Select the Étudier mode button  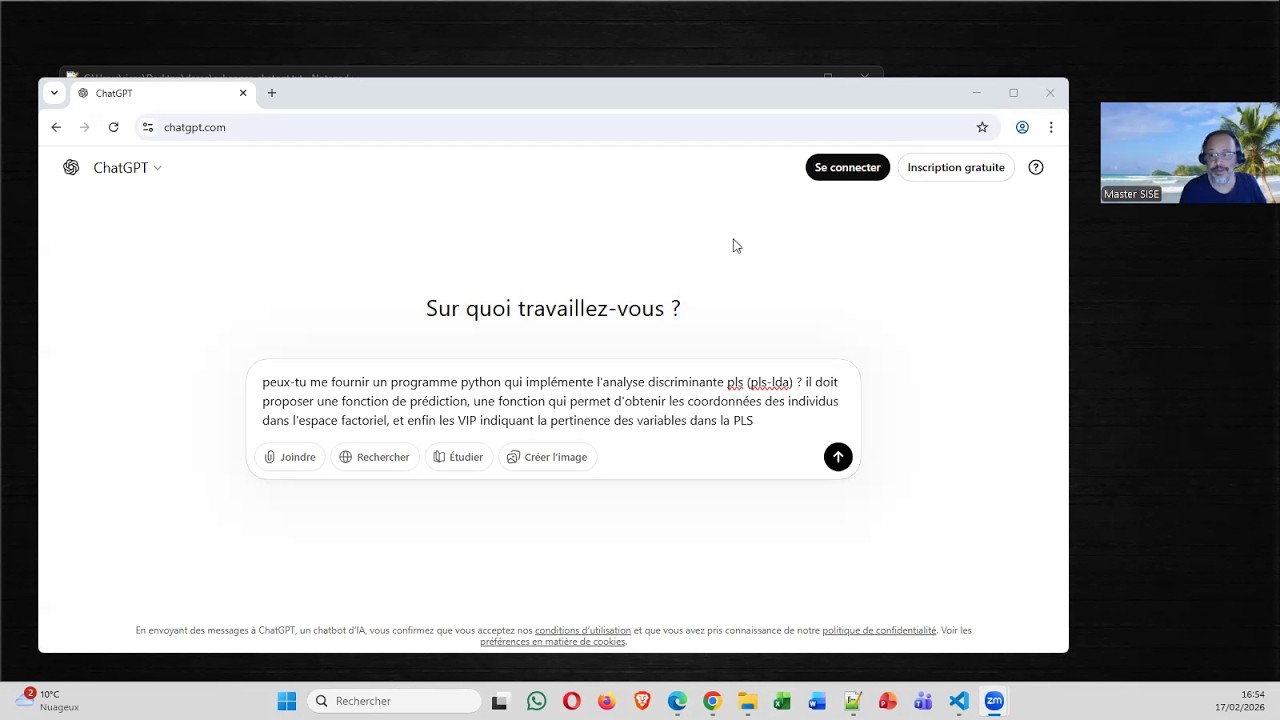point(458,457)
